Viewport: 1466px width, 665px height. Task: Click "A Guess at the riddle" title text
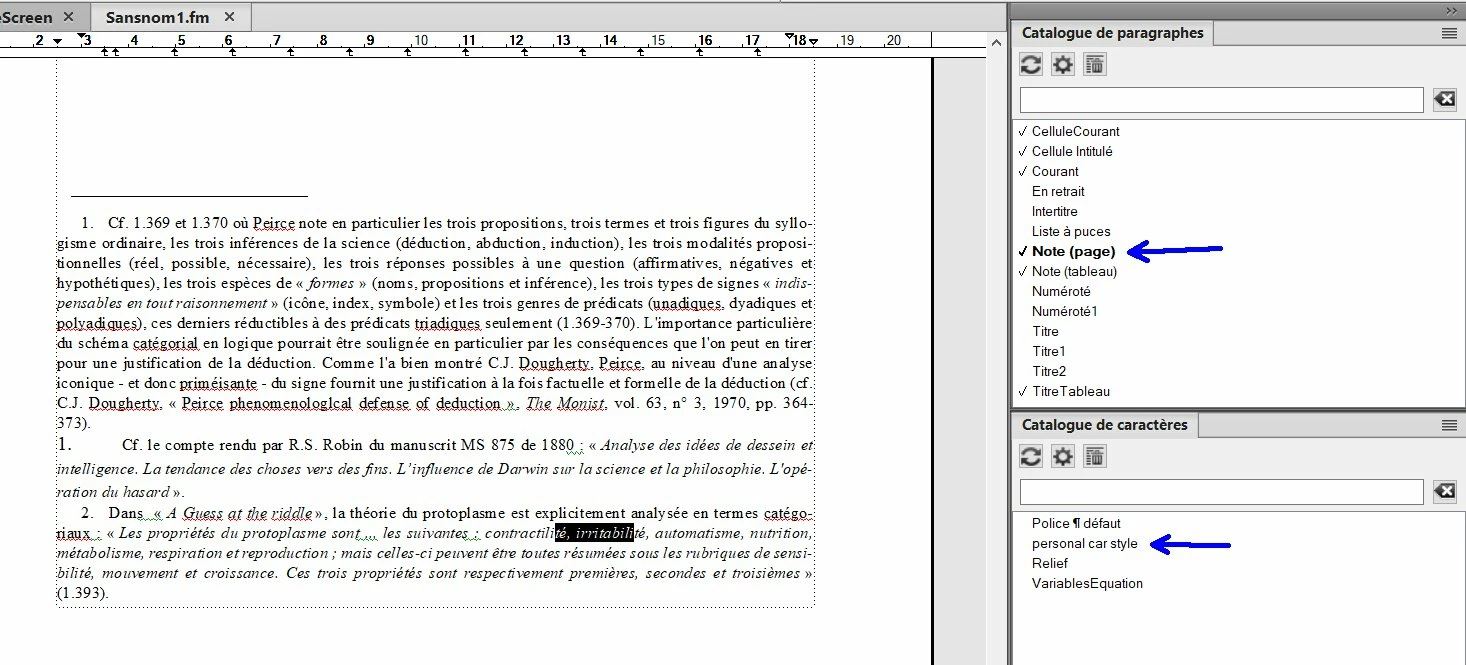point(238,514)
